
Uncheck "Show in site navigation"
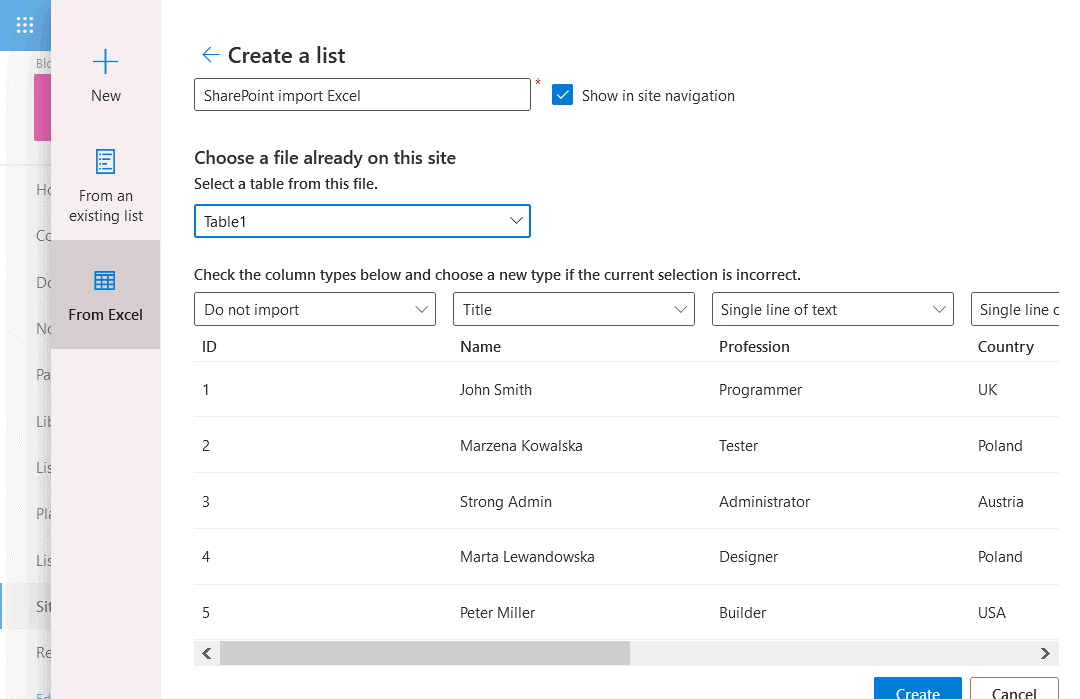562,94
